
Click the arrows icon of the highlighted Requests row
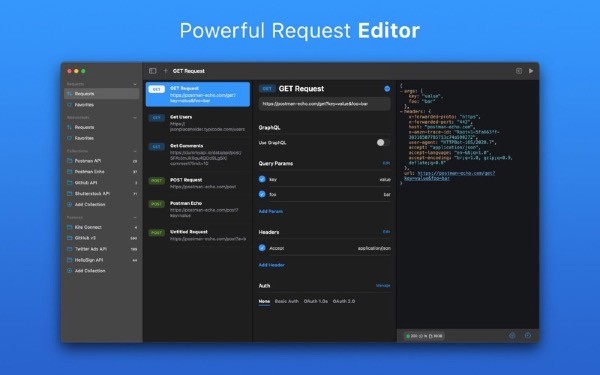tap(70, 94)
